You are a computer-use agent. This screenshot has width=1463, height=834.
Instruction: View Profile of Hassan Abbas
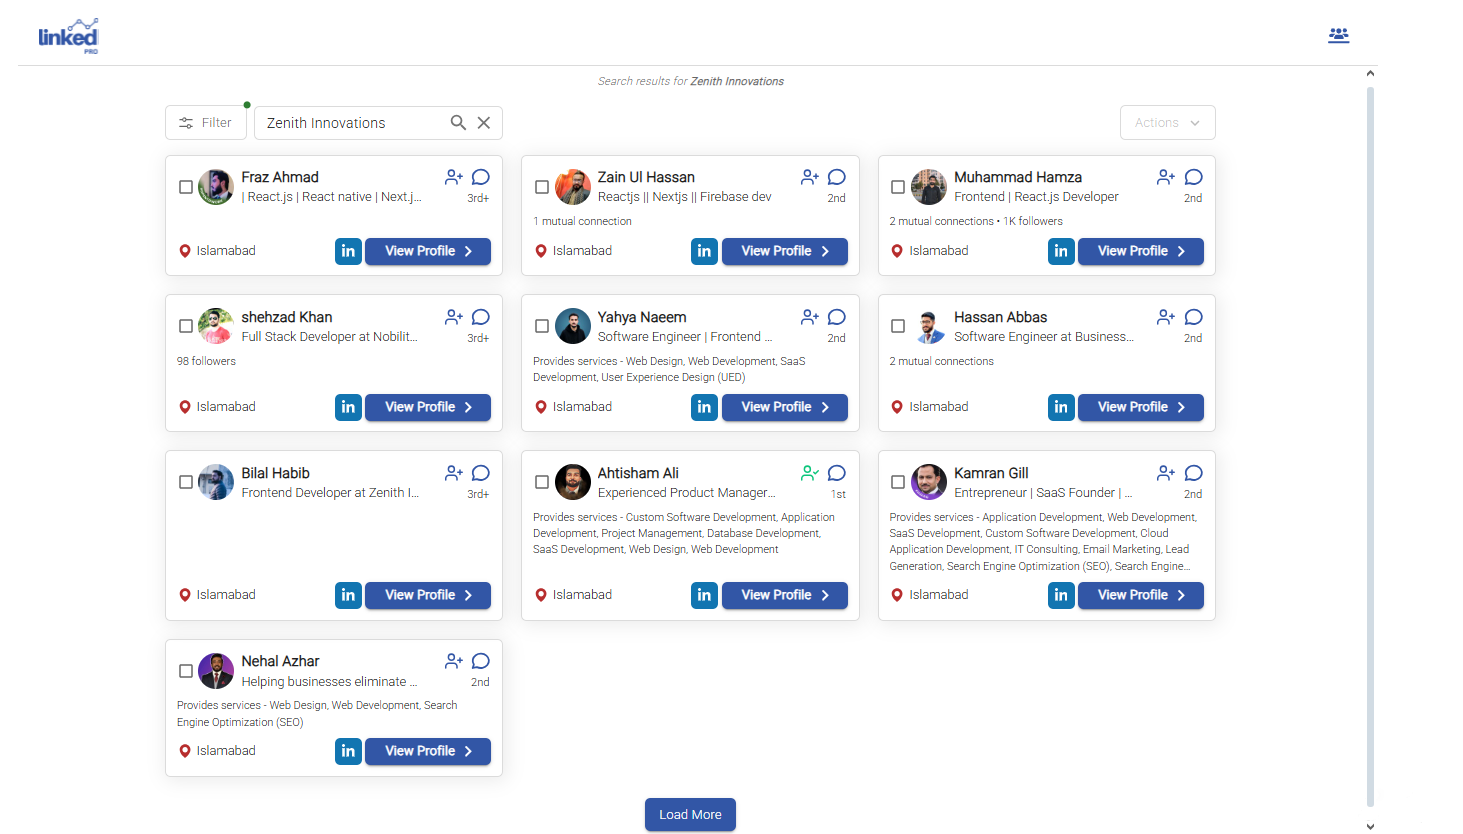pyautogui.click(x=1140, y=407)
